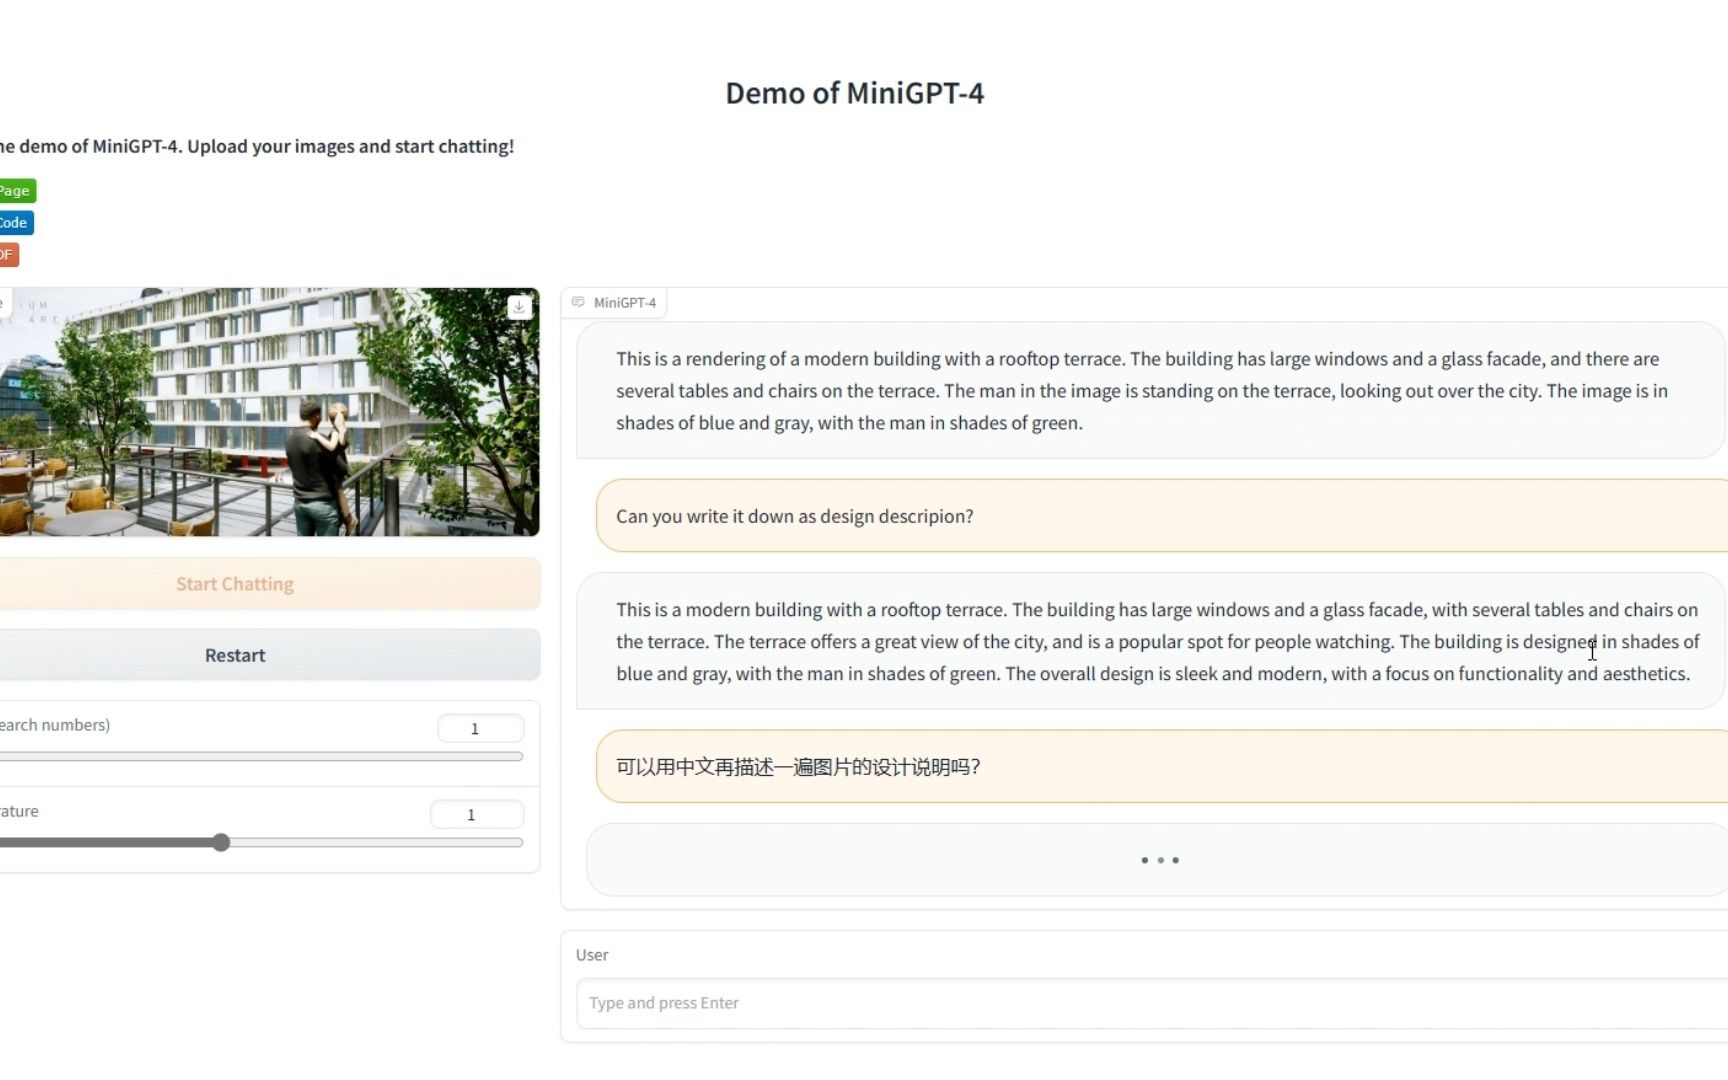Click the beam search numbers slider track
The width and height of the screenshot is (1728, 1080).
tap(261, 757)
